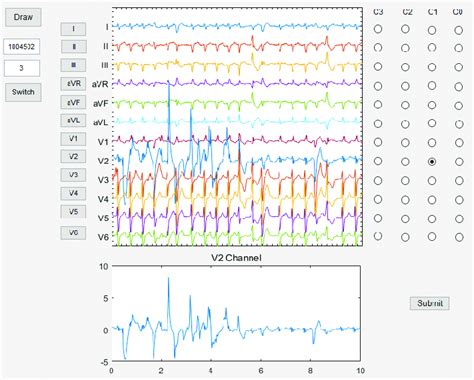
Task: Rate V1 lead as C3
Action: pyautogui.click(x=378, y=142)
